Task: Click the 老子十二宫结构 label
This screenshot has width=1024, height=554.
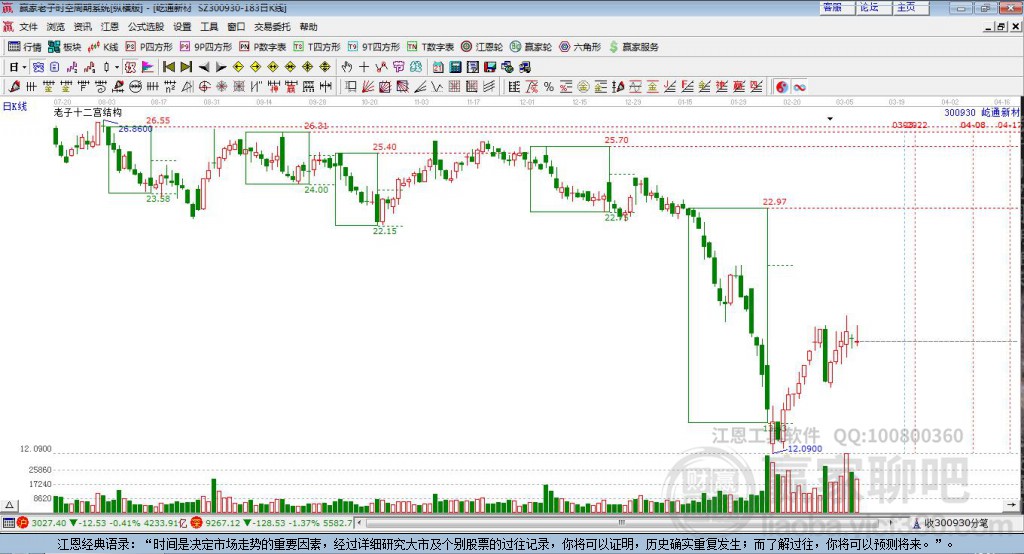Action: [x=88, y=112]
